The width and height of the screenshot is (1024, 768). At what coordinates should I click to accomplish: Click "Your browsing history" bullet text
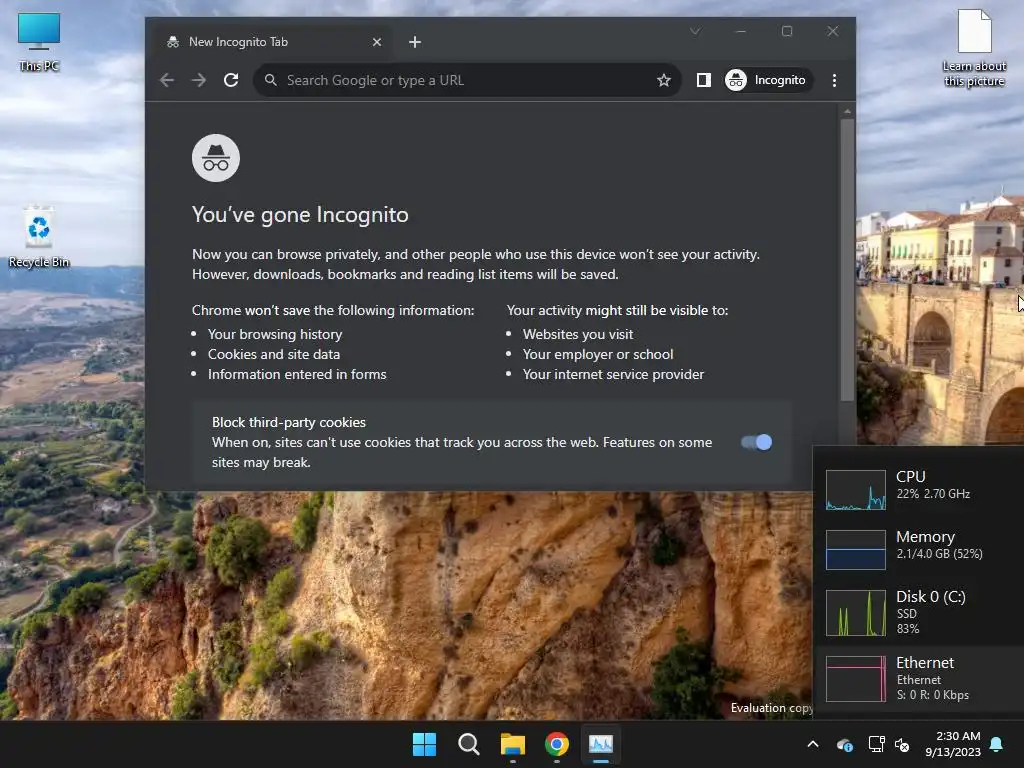275,334
